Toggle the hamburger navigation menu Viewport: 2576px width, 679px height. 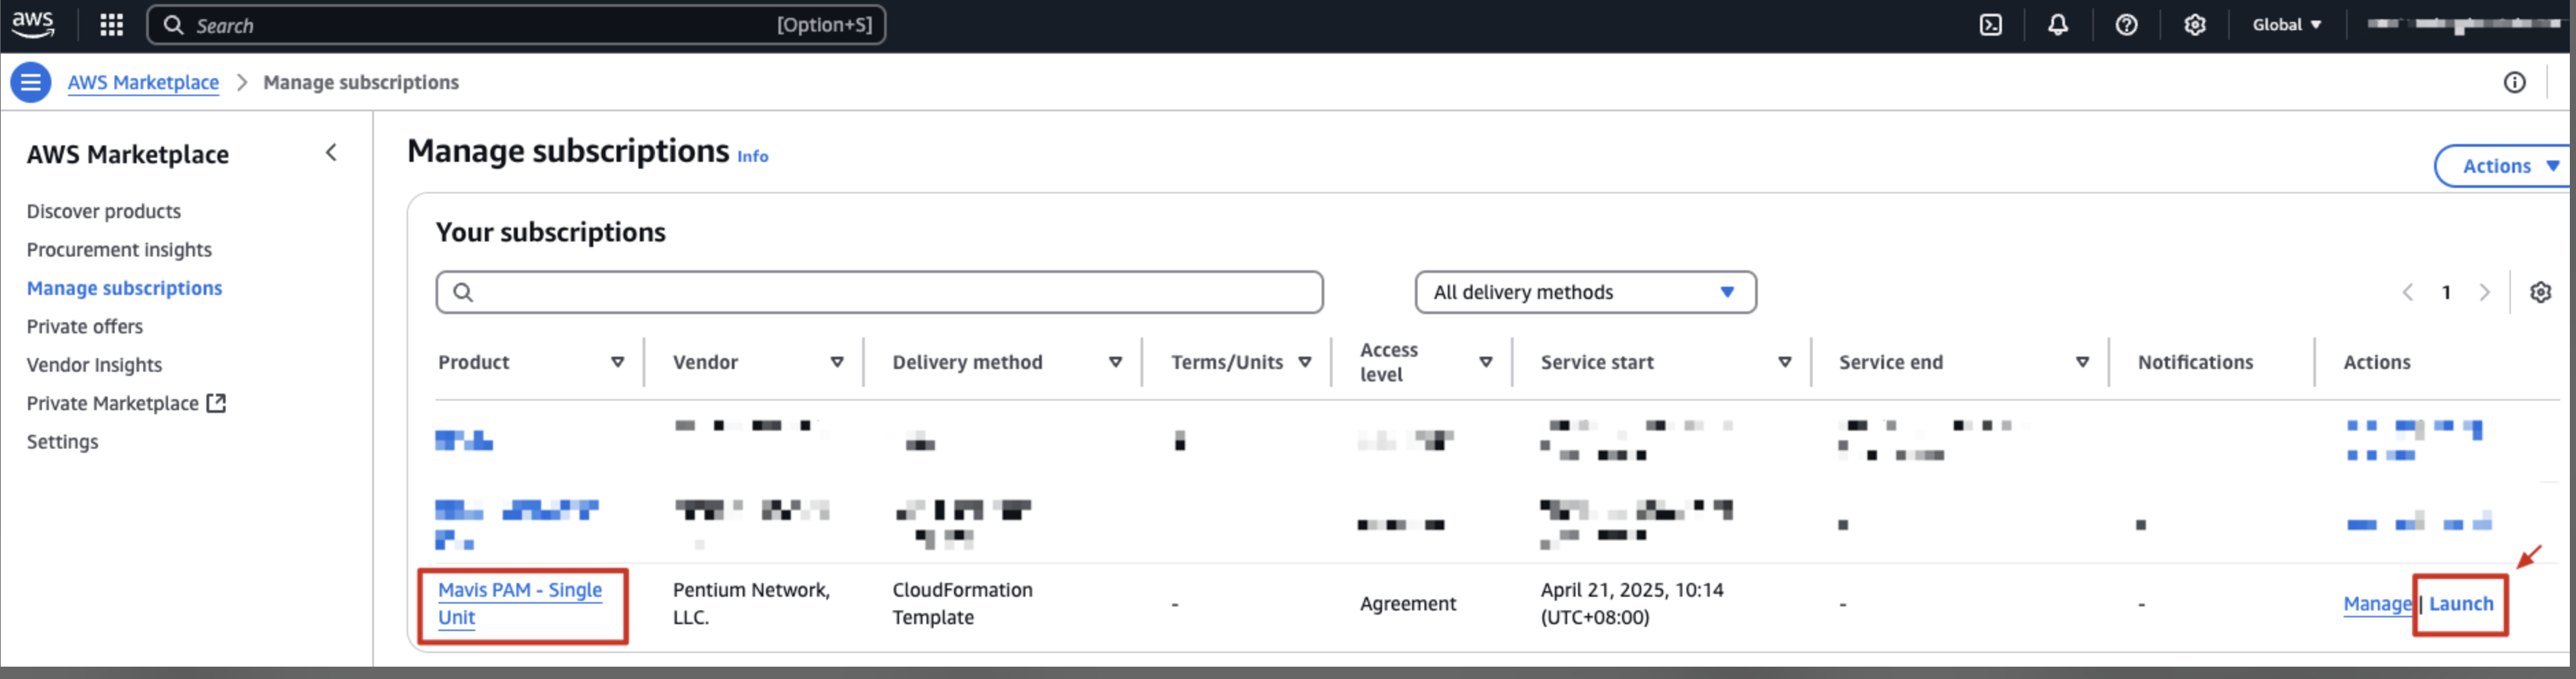(31, 82)
